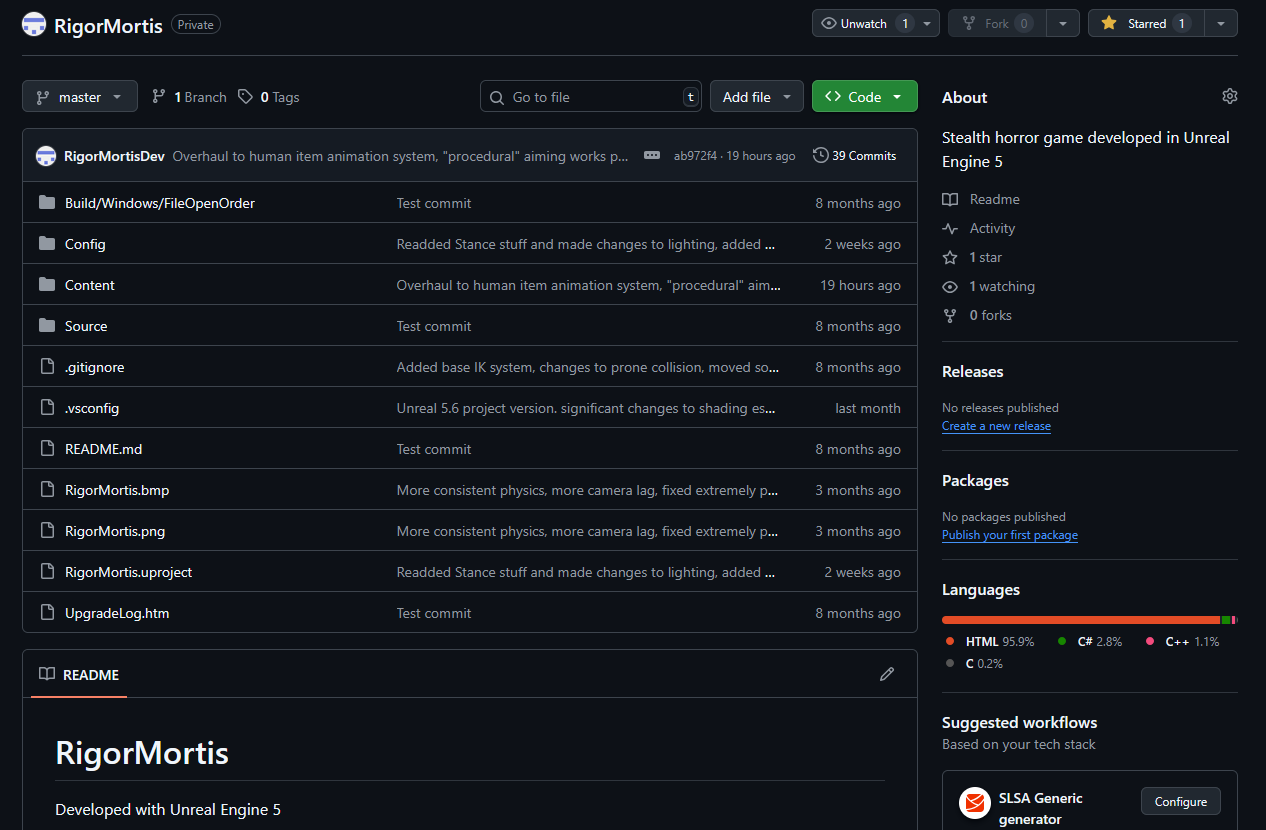Click the RigorMortis.bmp file icon
The image size is (1266, 830).
pos(47,490)
